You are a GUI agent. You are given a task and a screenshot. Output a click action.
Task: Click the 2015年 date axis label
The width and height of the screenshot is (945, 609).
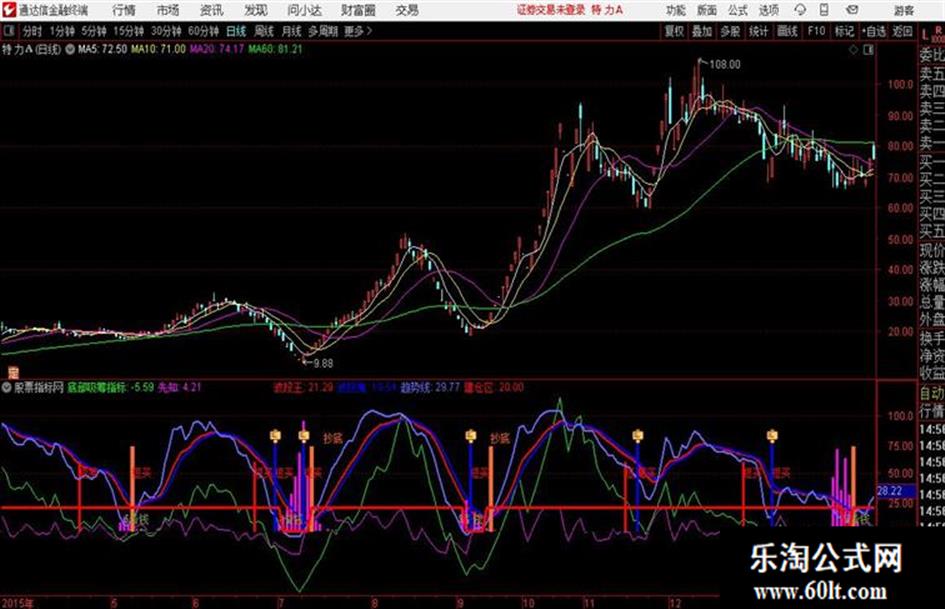[17, 603]
